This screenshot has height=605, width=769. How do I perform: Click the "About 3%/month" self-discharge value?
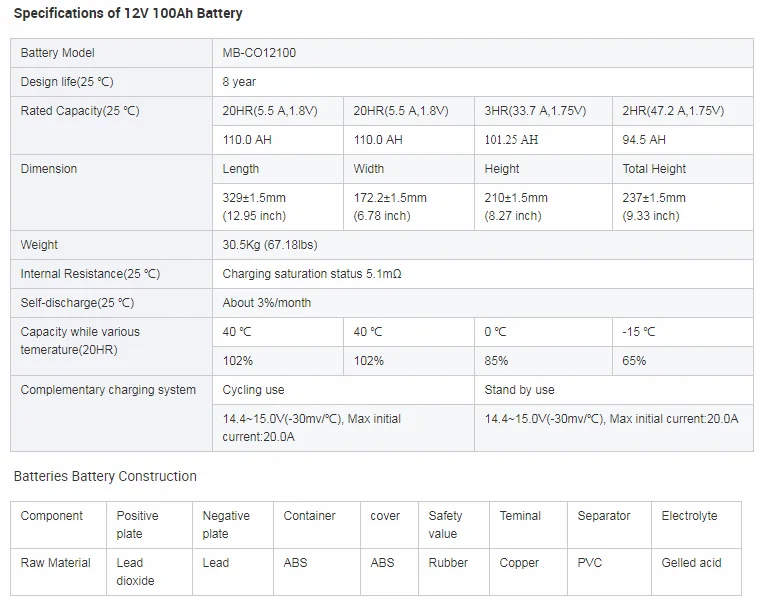pos(266,303)
